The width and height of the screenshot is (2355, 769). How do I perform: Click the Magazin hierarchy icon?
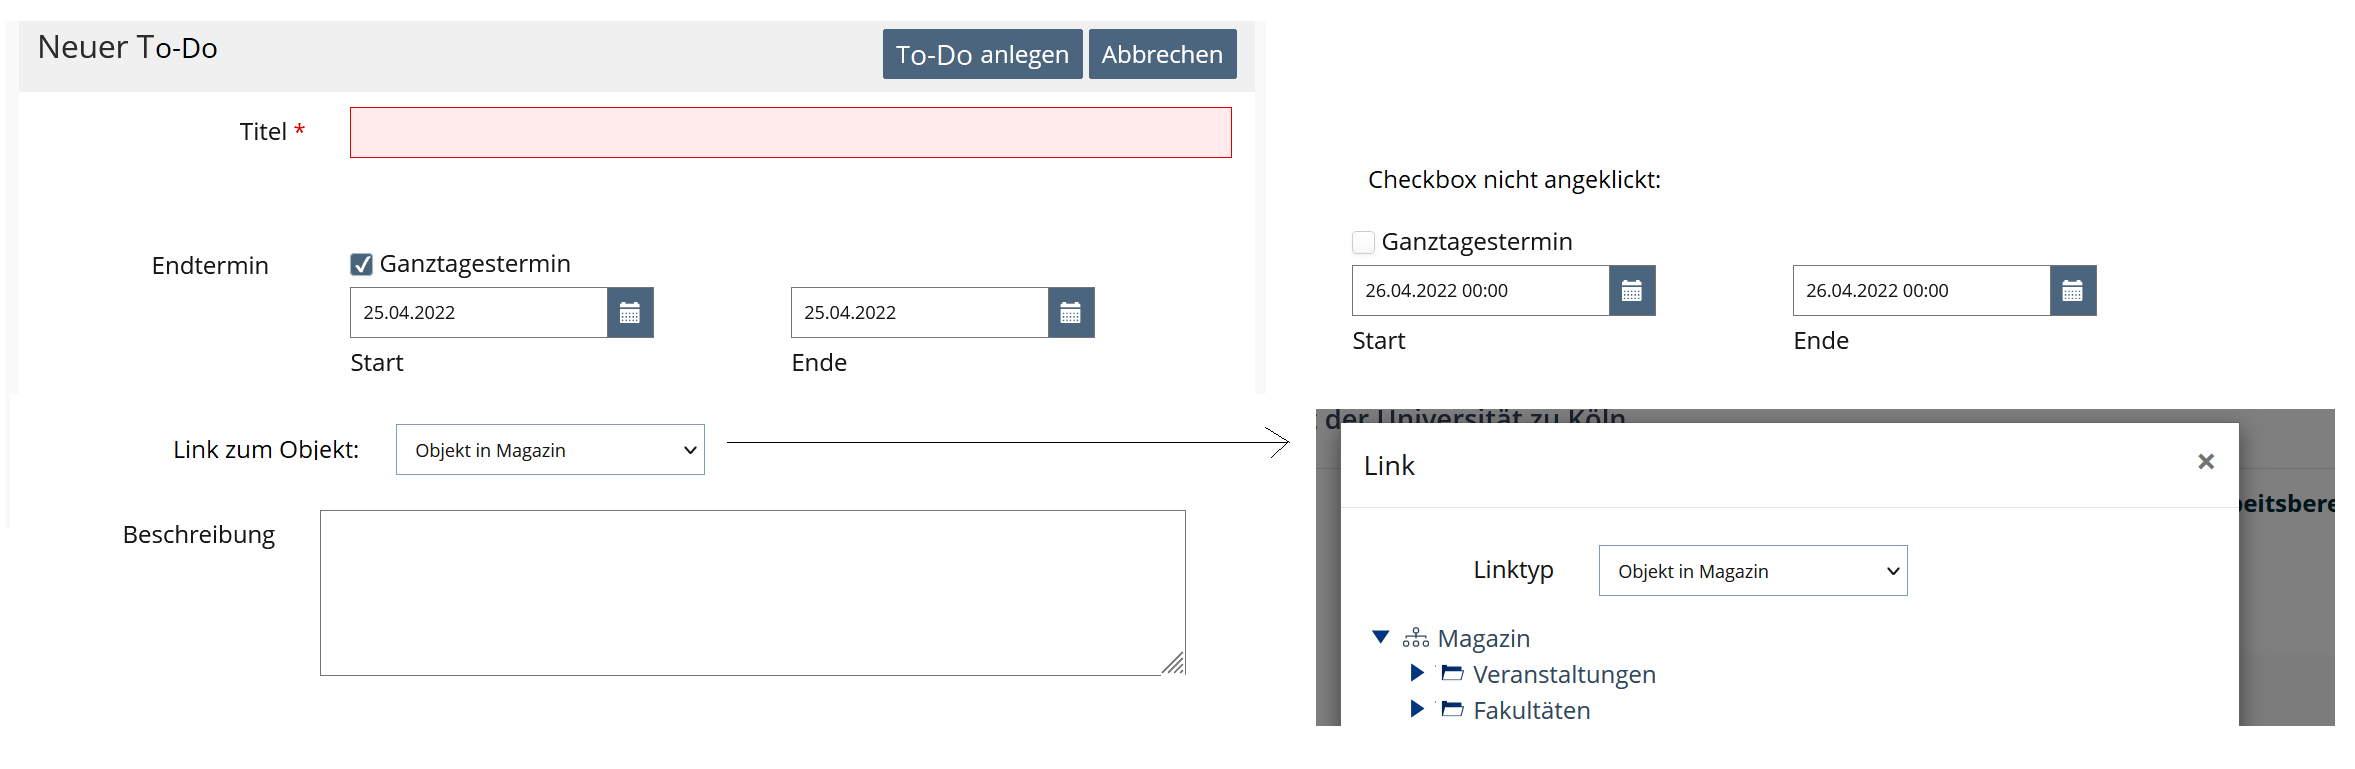1415,638
